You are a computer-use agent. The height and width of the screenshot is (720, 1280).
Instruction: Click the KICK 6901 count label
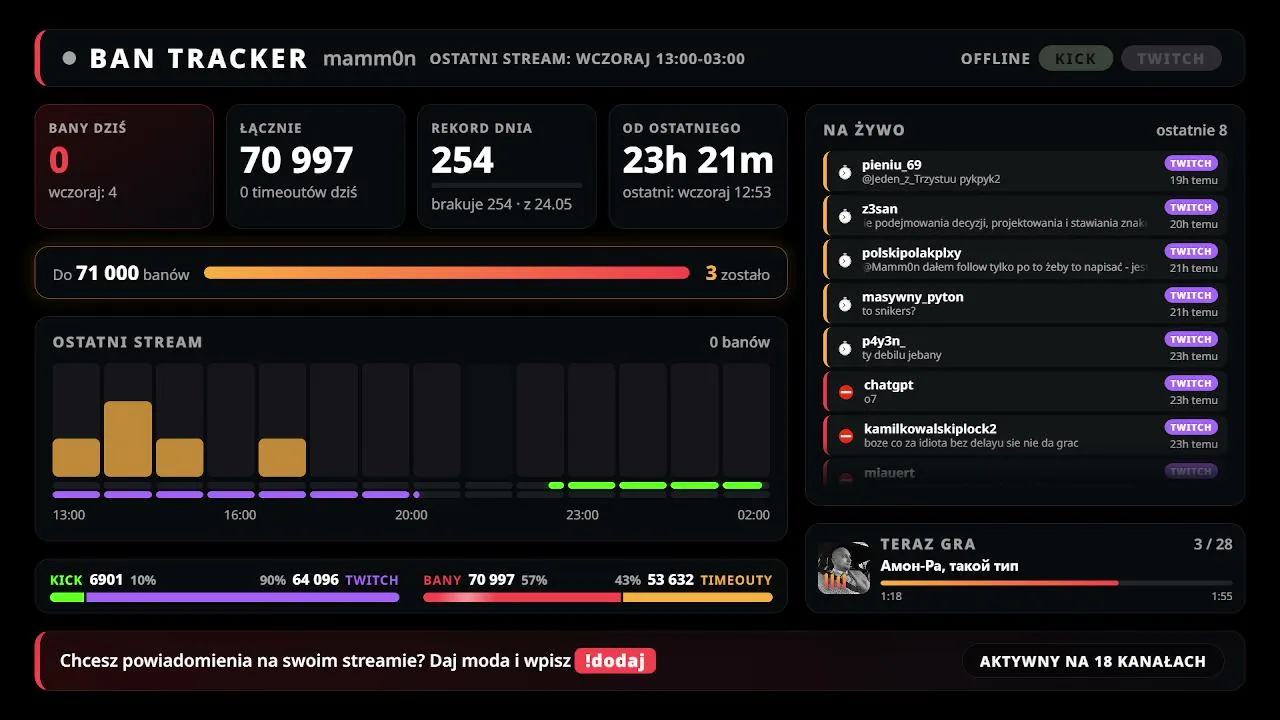tap(86, 580)
